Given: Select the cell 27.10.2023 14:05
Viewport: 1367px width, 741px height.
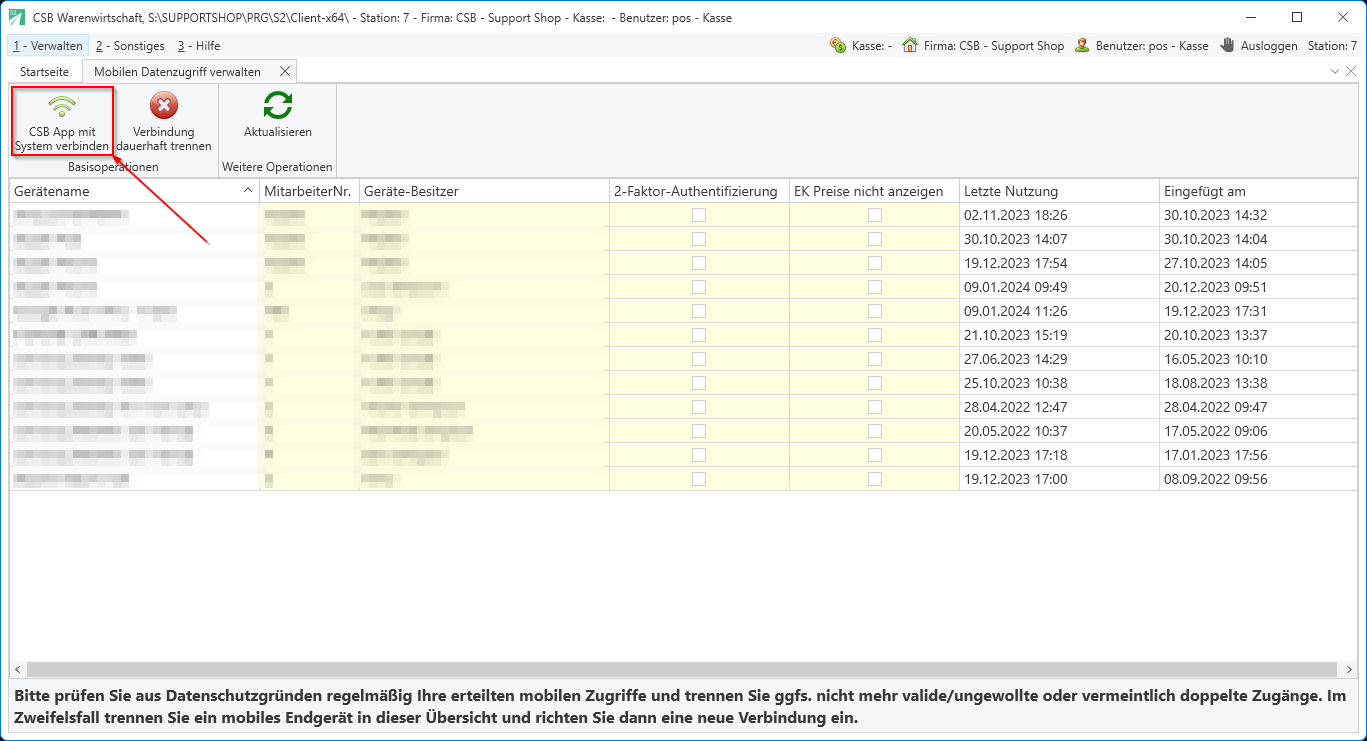Looking at the screenshot, I should tap(1258, 263).
